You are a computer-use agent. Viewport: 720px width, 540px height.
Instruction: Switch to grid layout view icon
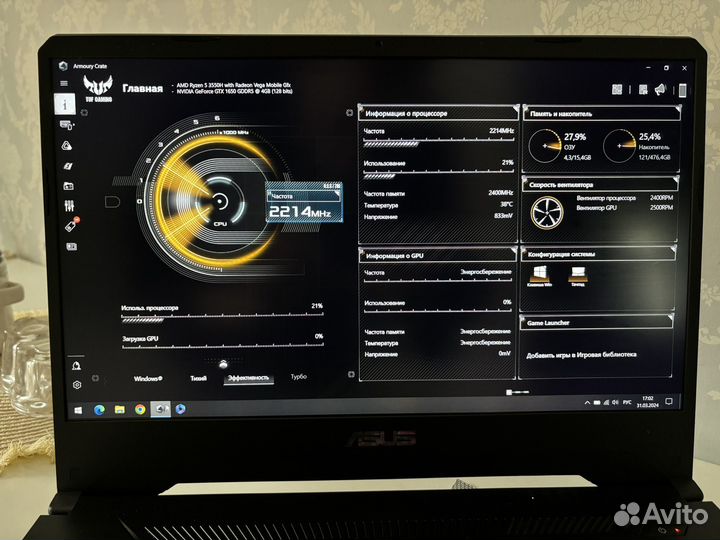click(x=617, y=90)
